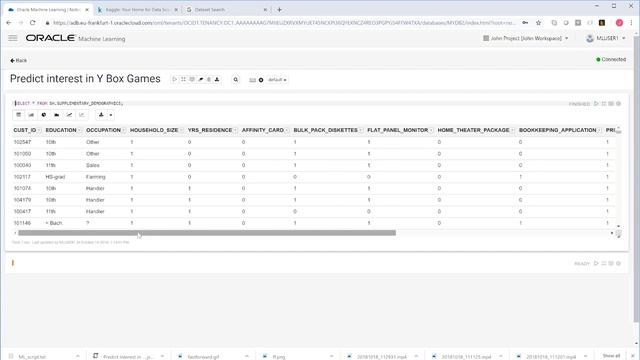Switch to Kaggle browser tab
640x360 pixels.
tap(138, 9)
